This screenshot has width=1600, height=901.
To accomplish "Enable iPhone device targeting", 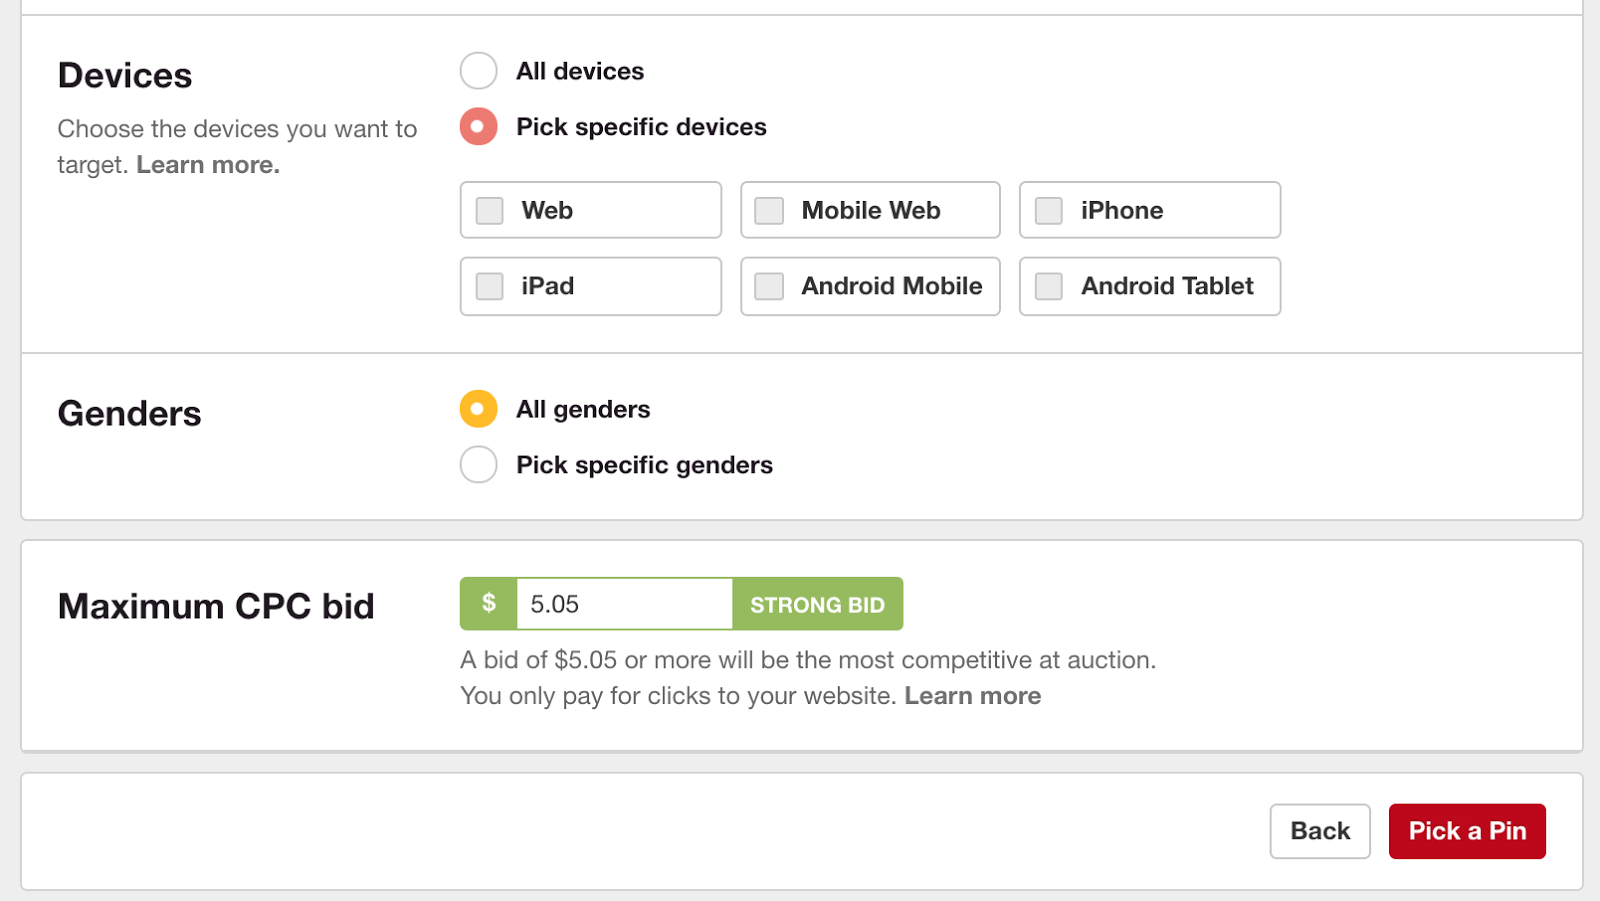I will point(1048,210).
